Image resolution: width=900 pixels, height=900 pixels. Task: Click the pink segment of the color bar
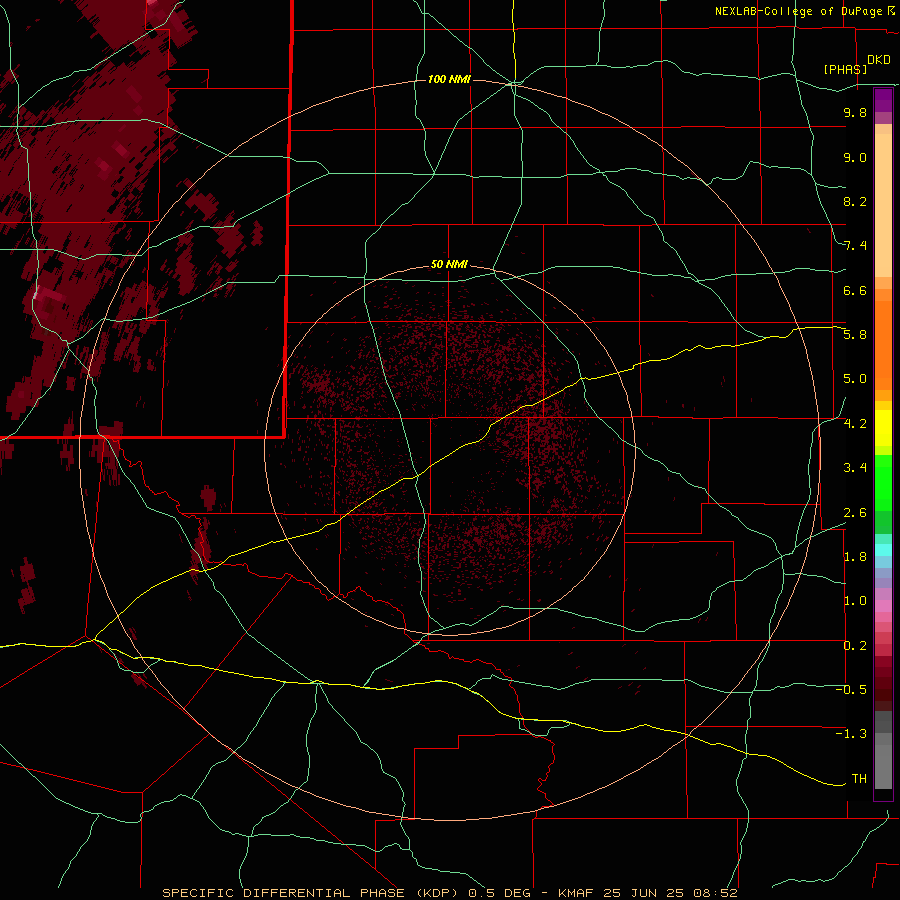coord(883,606)
